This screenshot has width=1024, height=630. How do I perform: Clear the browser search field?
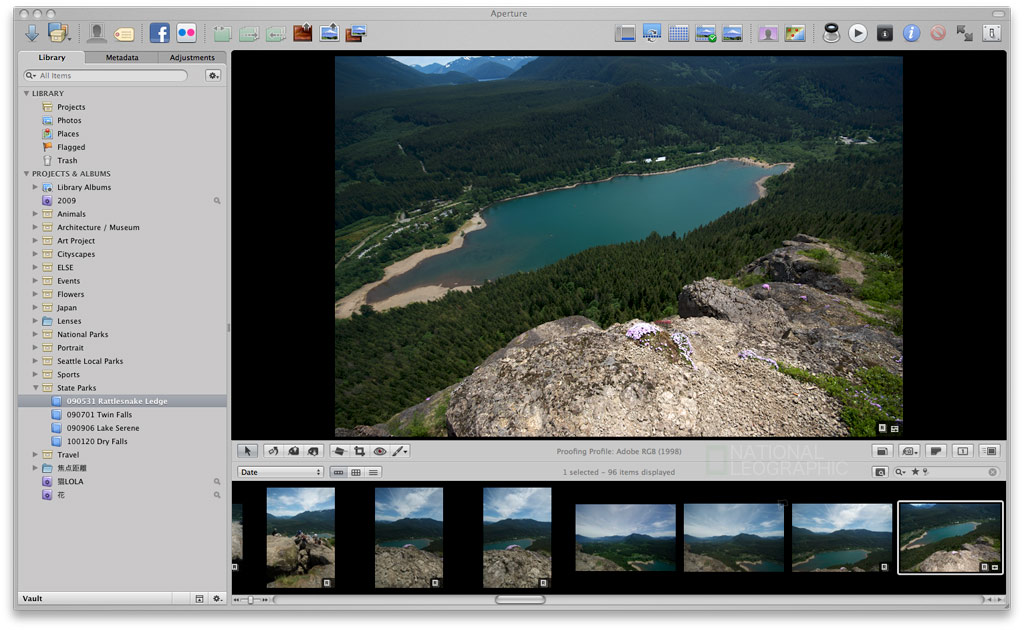click(993, 472)
